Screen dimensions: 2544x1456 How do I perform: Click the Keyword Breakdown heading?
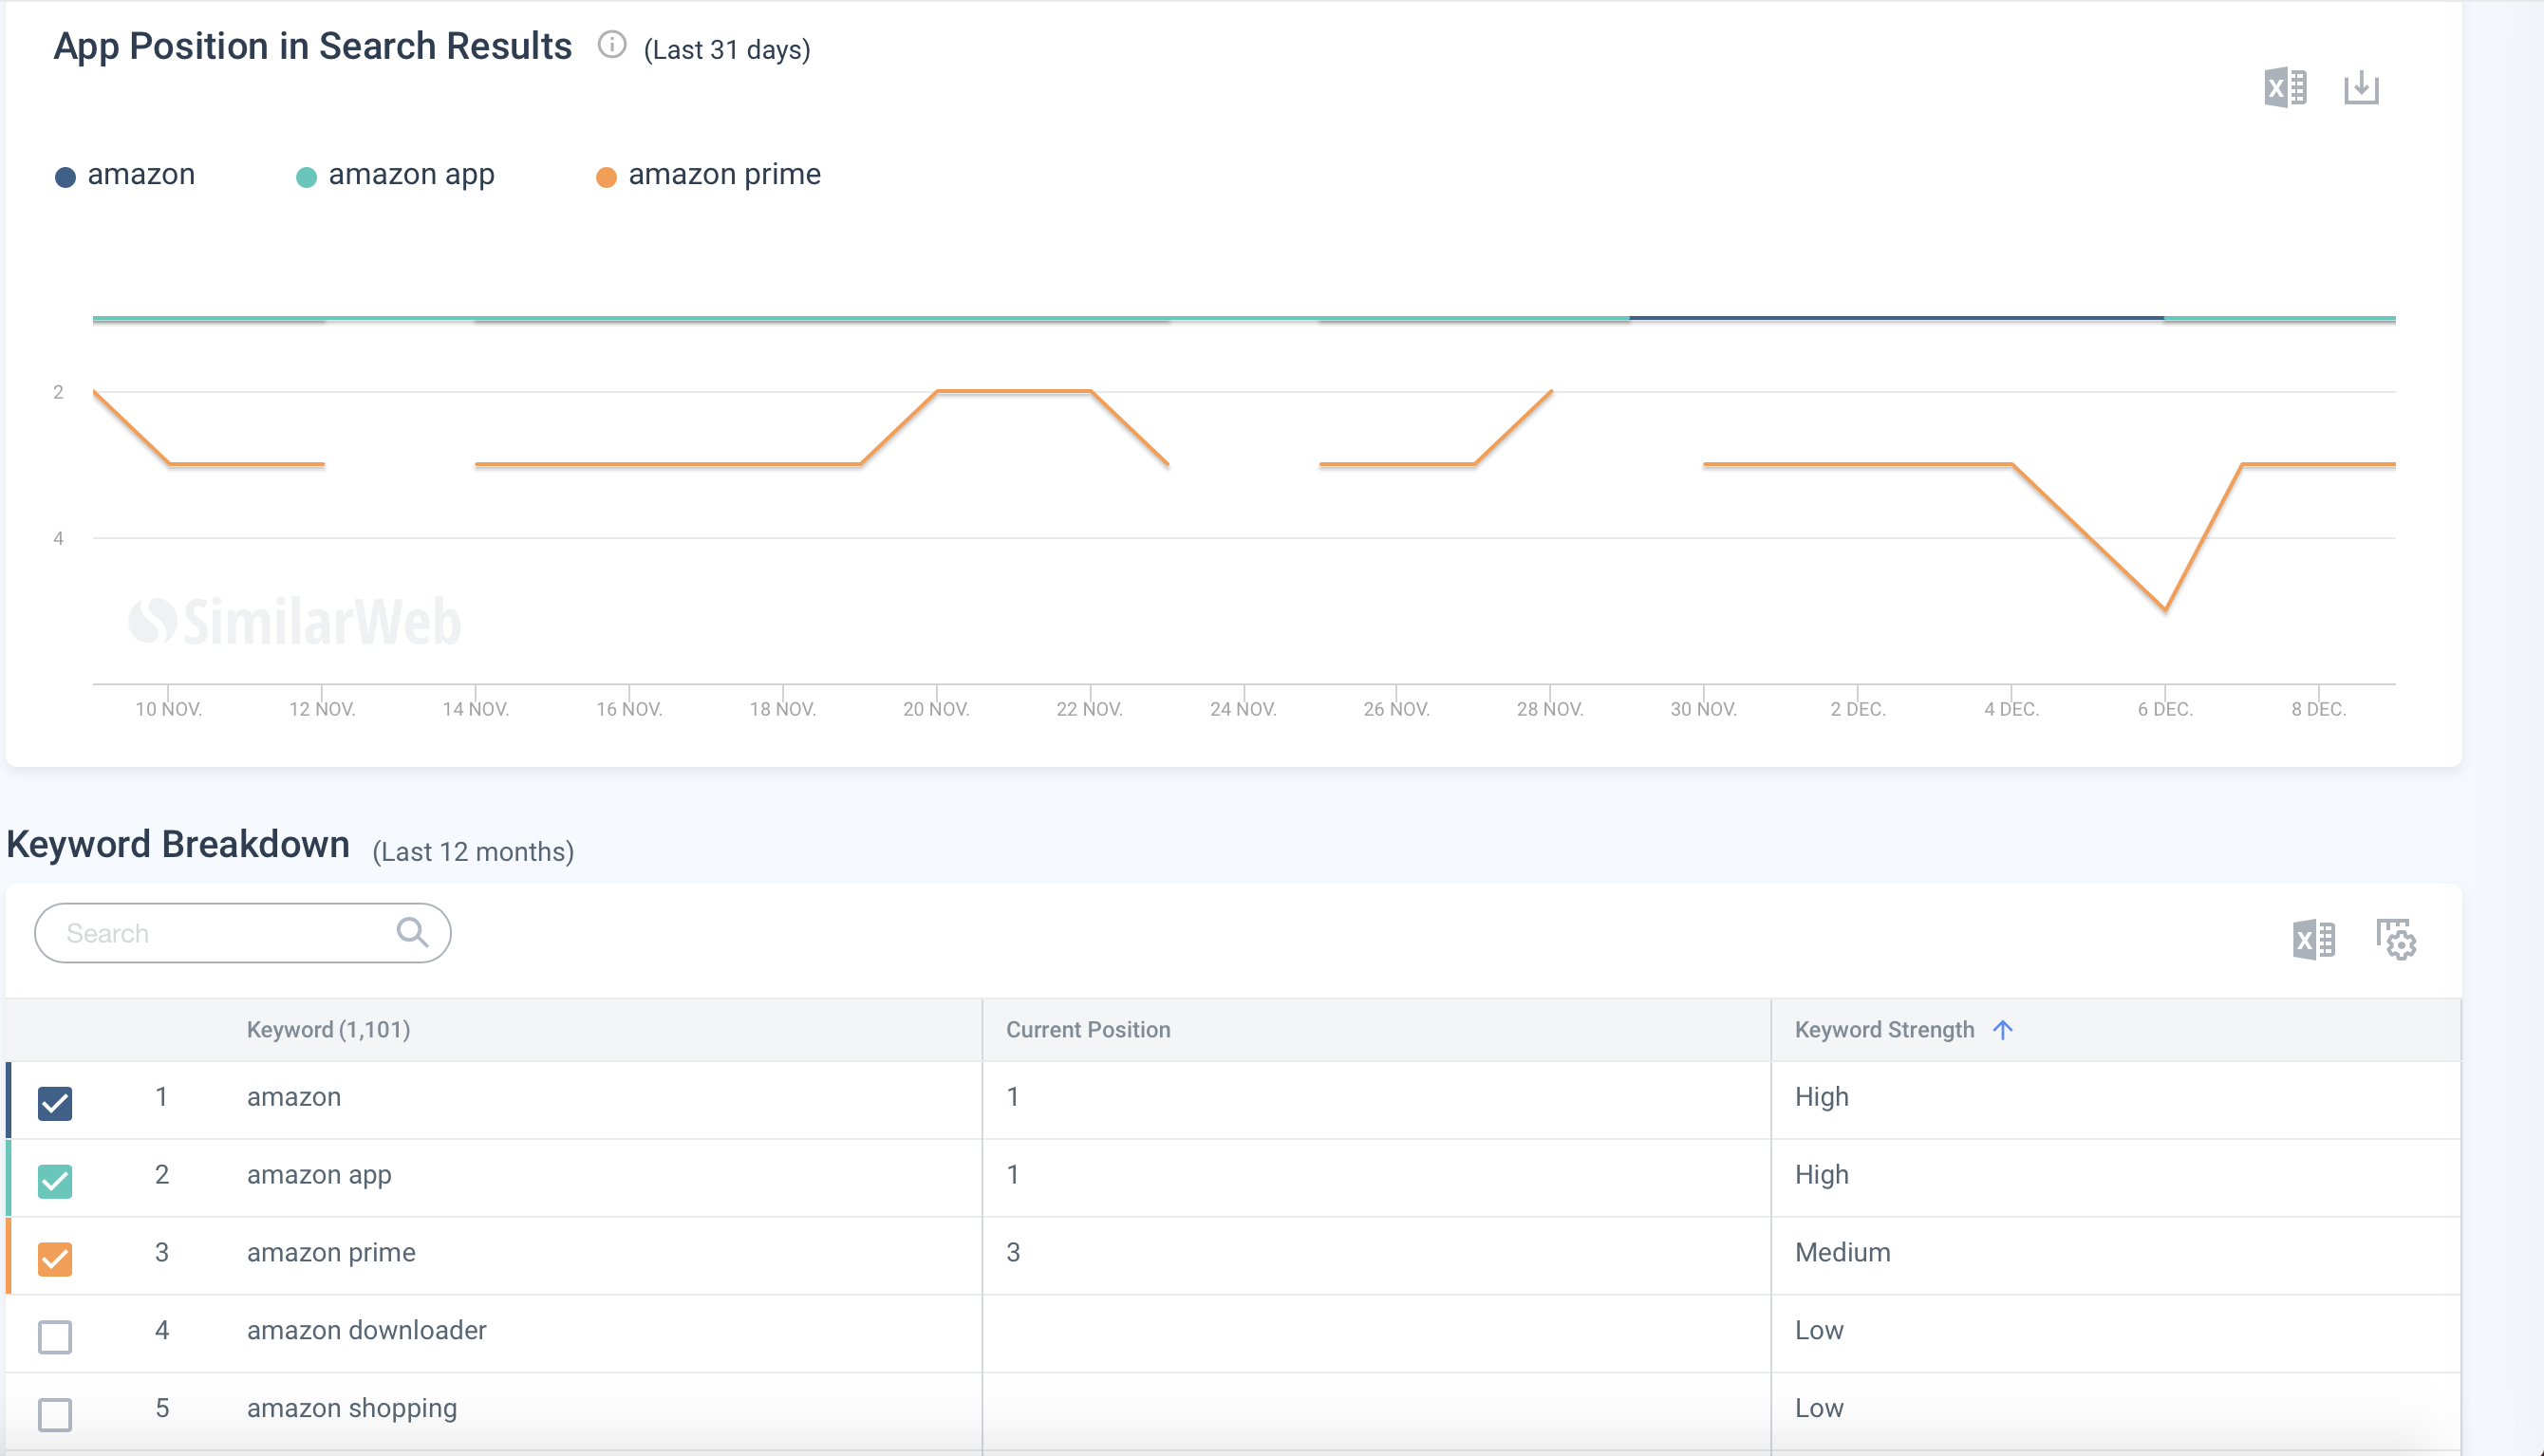[x=178, y=845]
